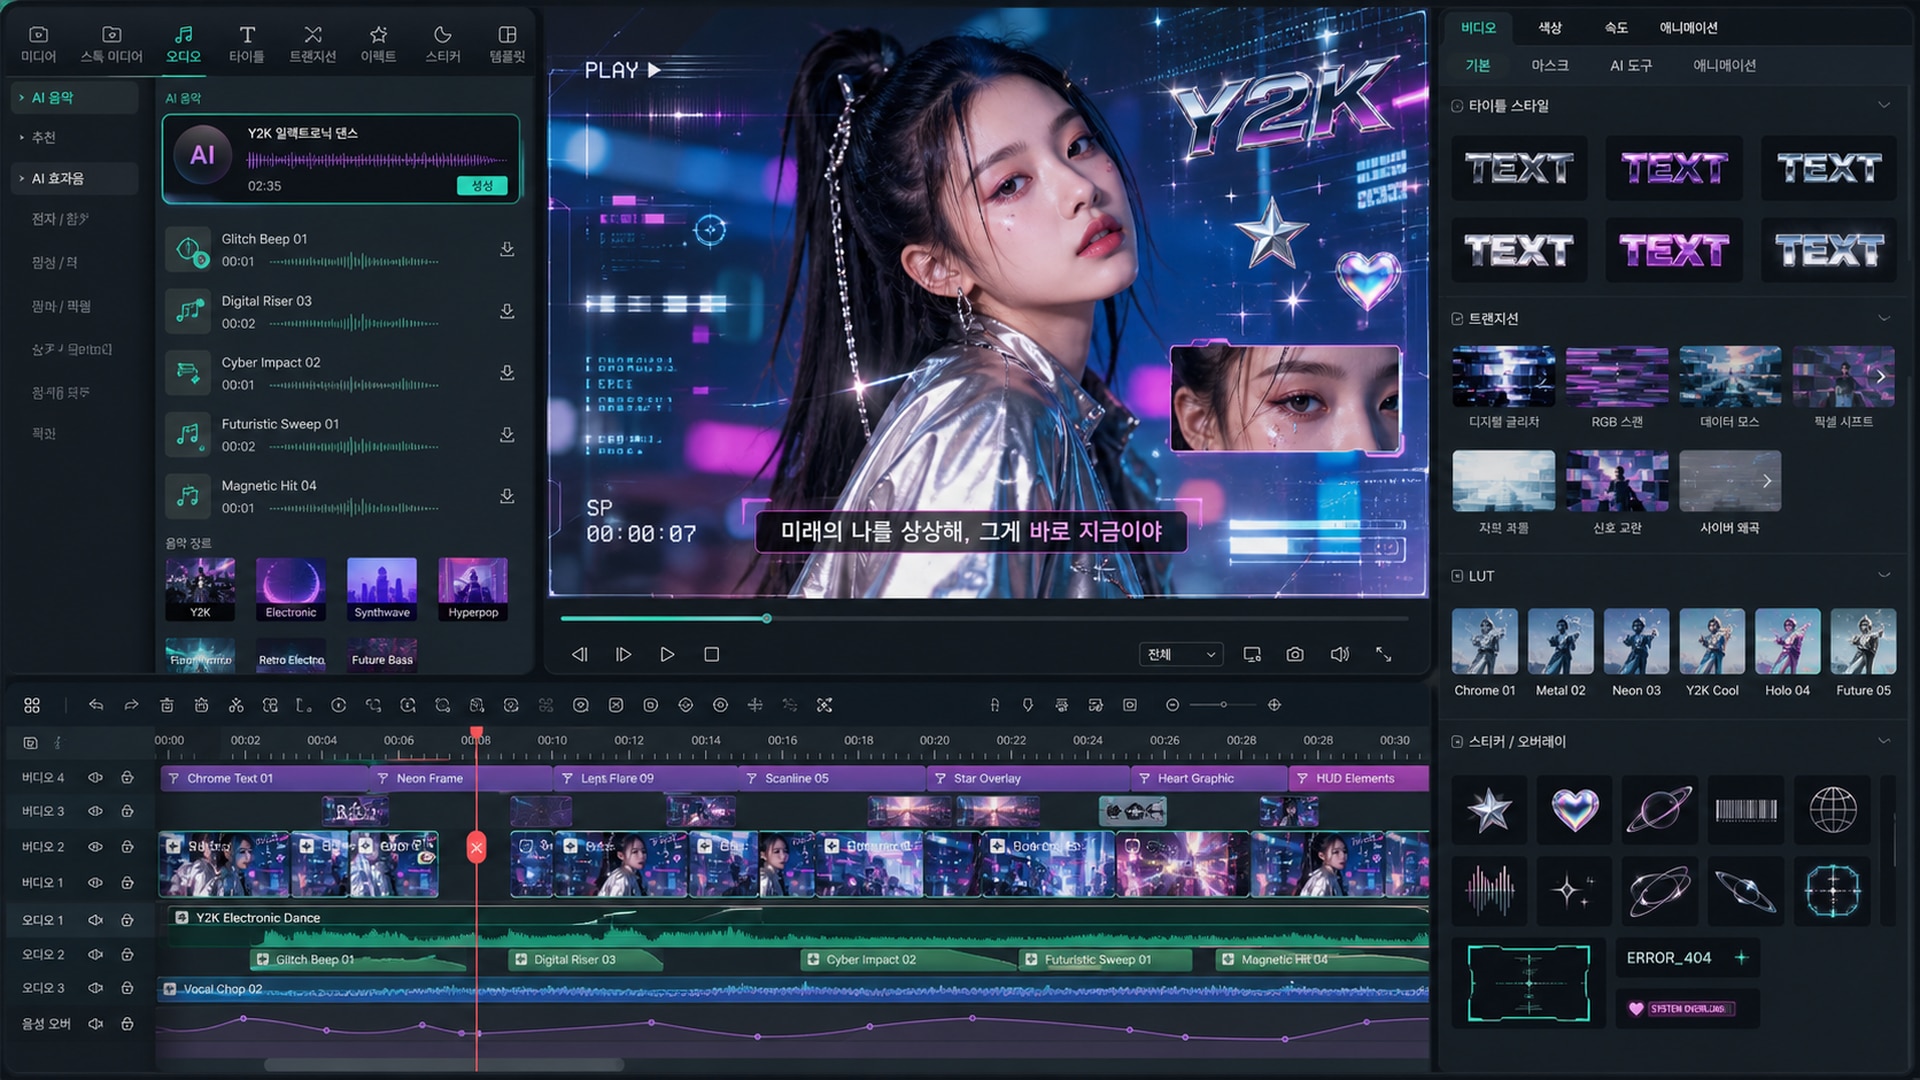
Task: Download the Digital Riser 03 sound effect
Action: coord(507,311)
